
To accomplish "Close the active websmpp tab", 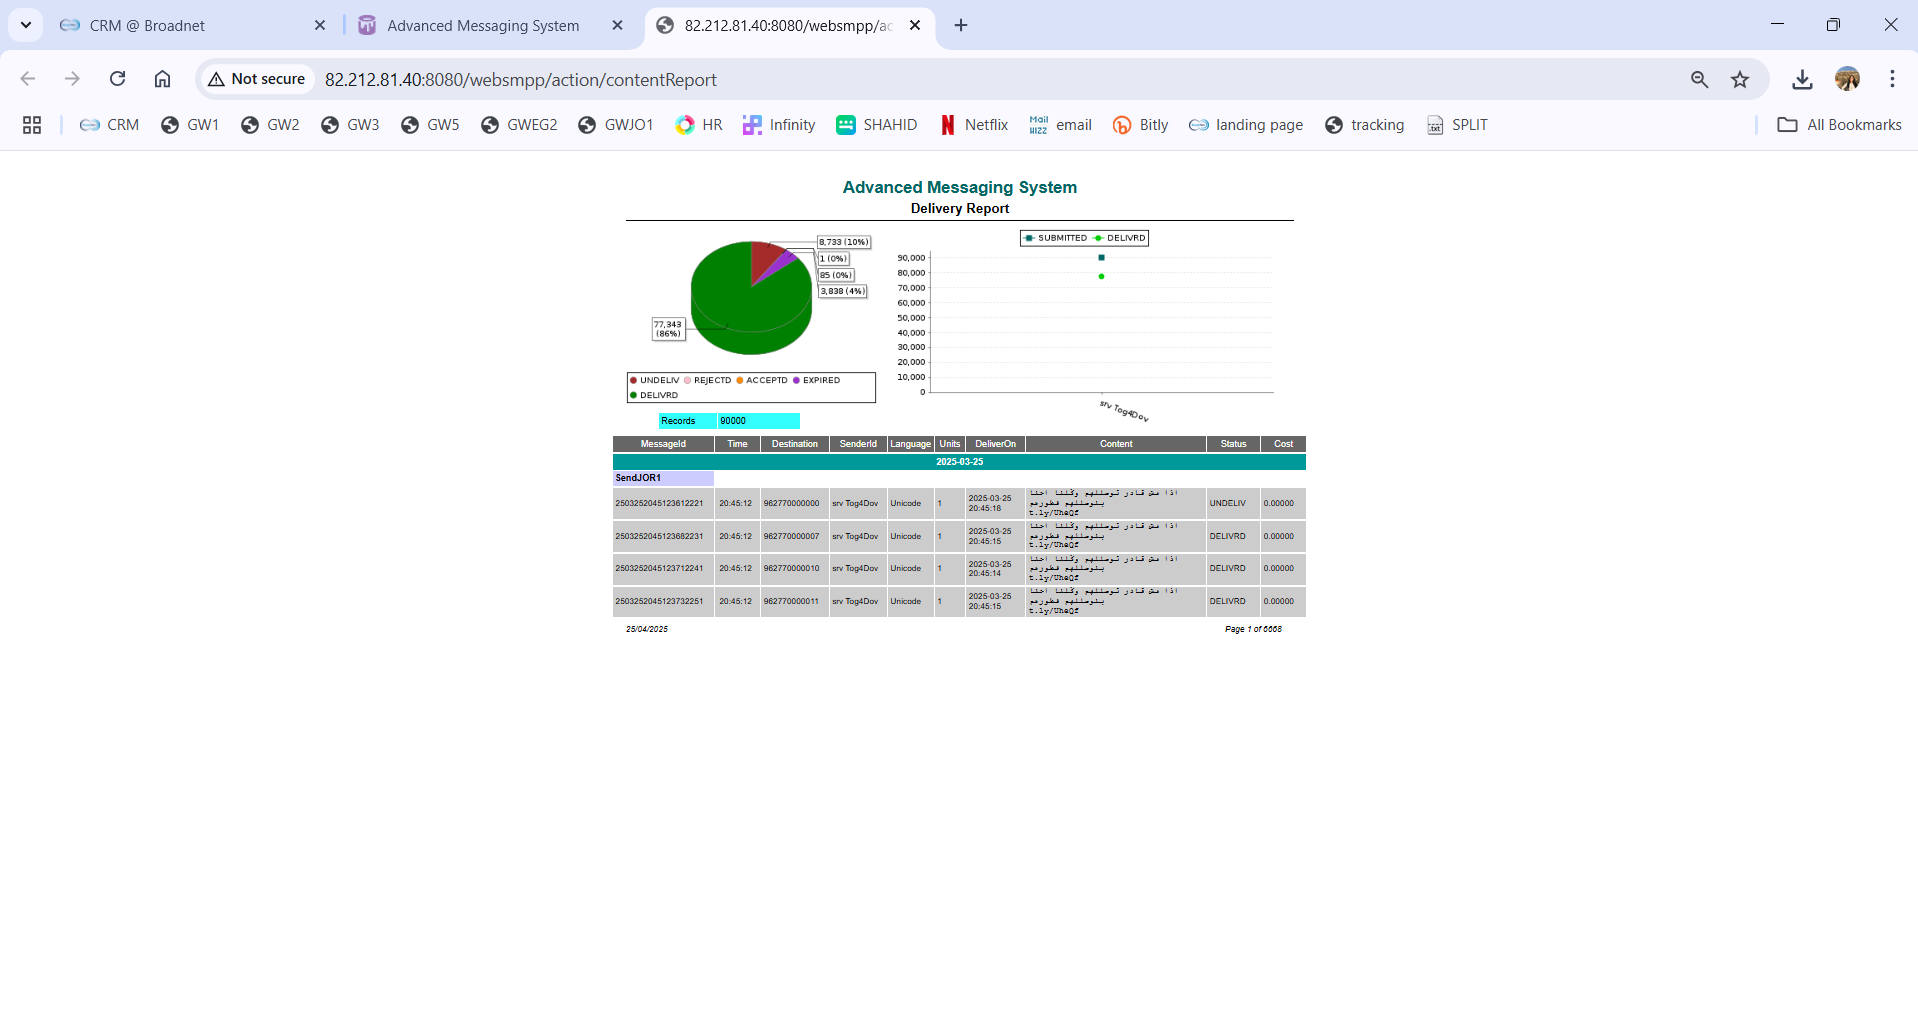I will pos(915,25).
